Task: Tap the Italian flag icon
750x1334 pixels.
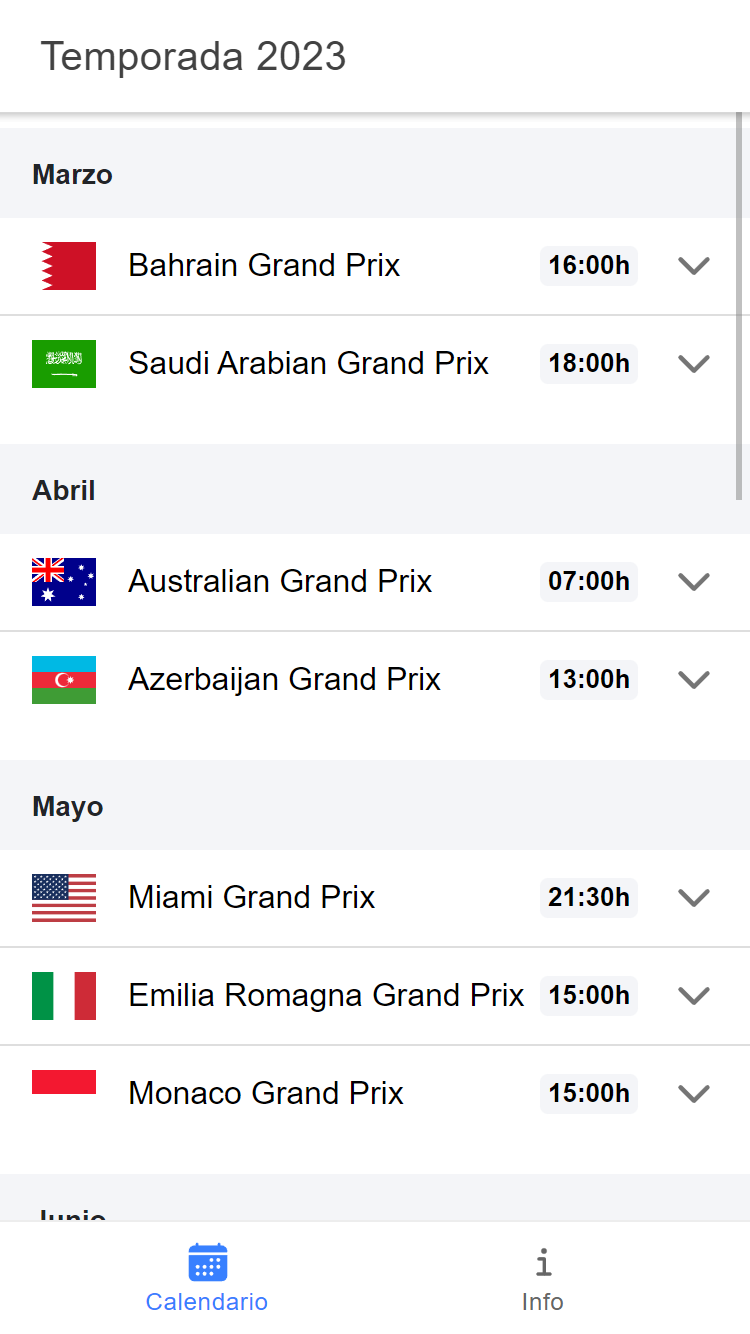Action: click(x=64, y=996)
